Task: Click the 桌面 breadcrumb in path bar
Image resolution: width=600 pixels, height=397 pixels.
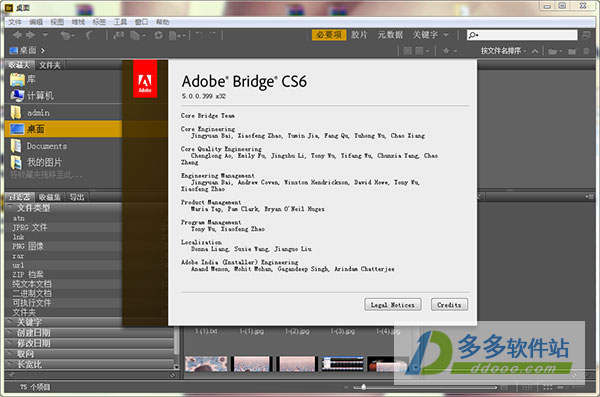Action: [23, 50]
